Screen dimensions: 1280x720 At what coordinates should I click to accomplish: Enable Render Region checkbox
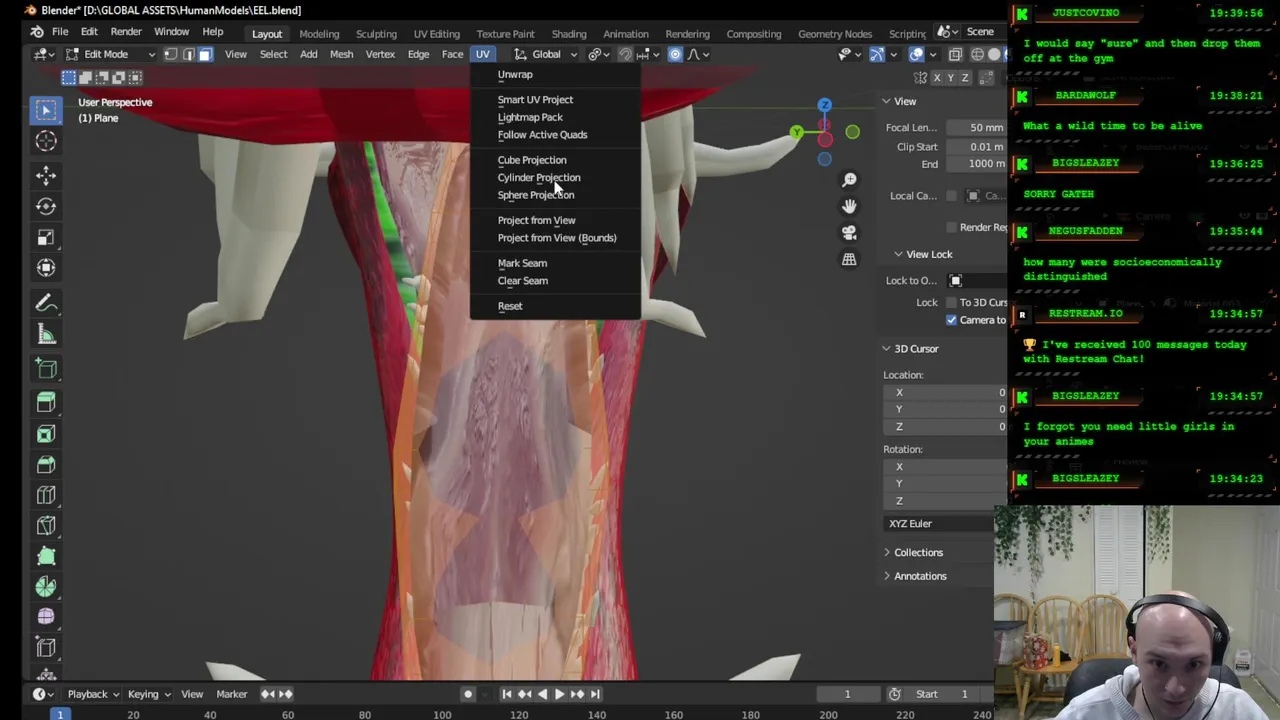coord(951,227)
